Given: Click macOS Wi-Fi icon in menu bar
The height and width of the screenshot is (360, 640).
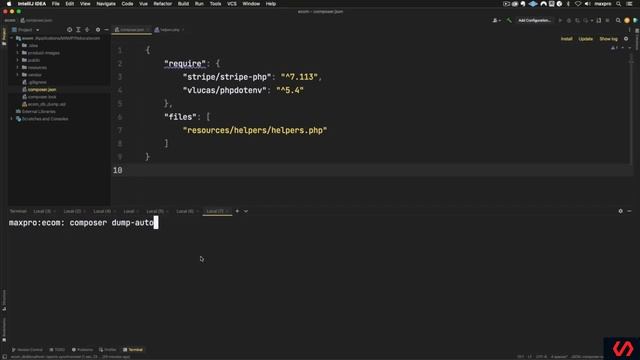Looking at the screenshot, I should (x=578, y=4).
